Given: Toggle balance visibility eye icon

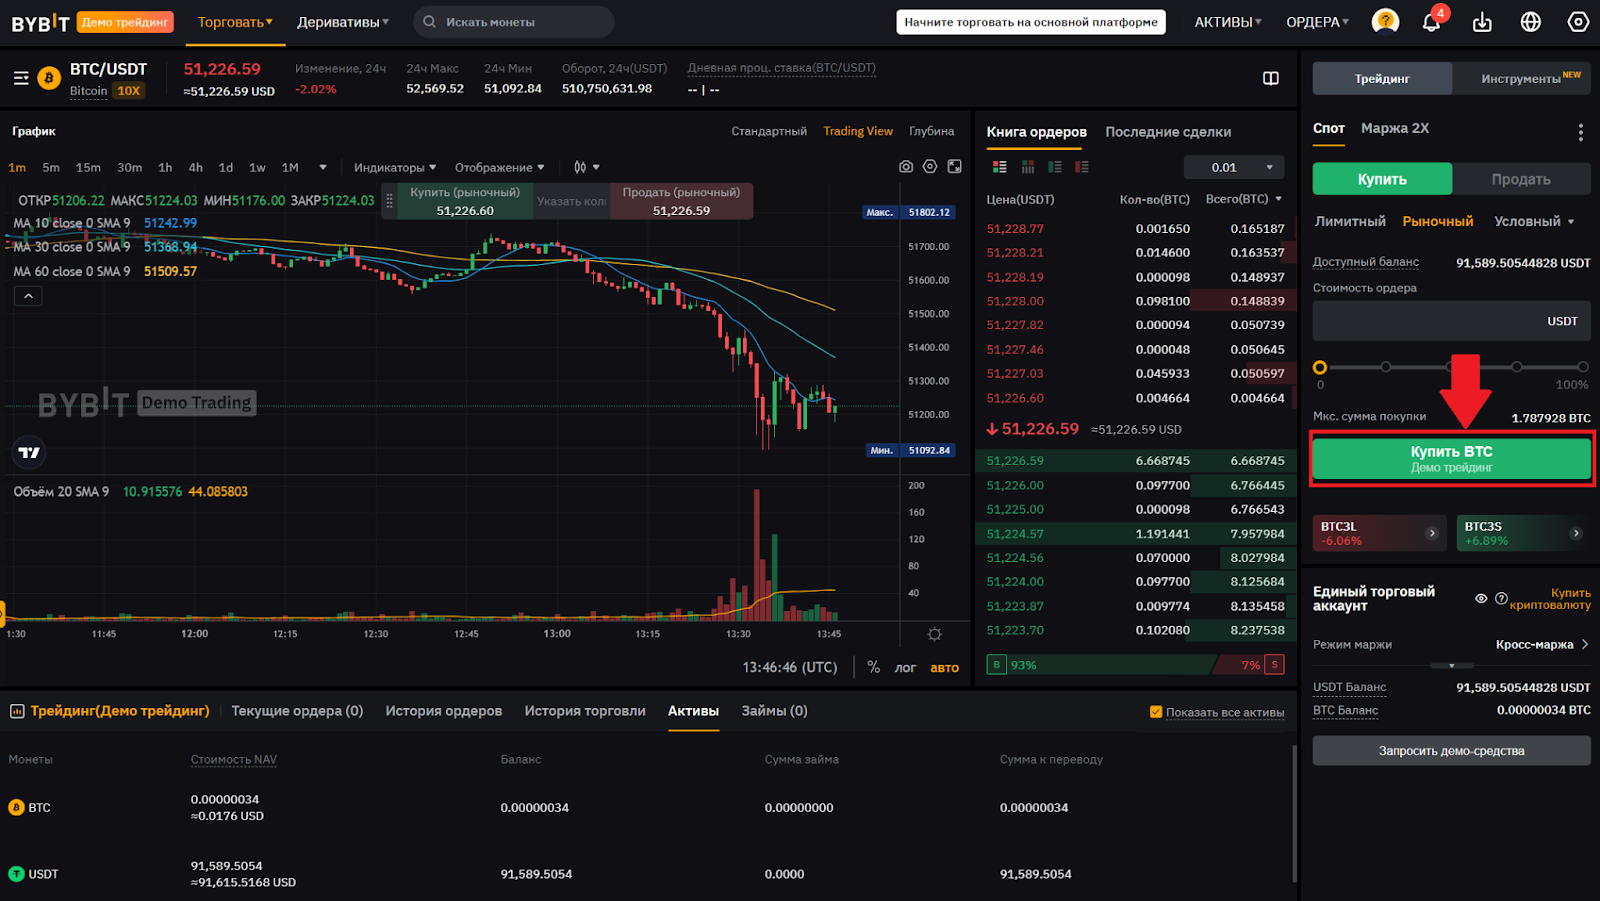Looking at the screenshot, I should click(1481, 598).
